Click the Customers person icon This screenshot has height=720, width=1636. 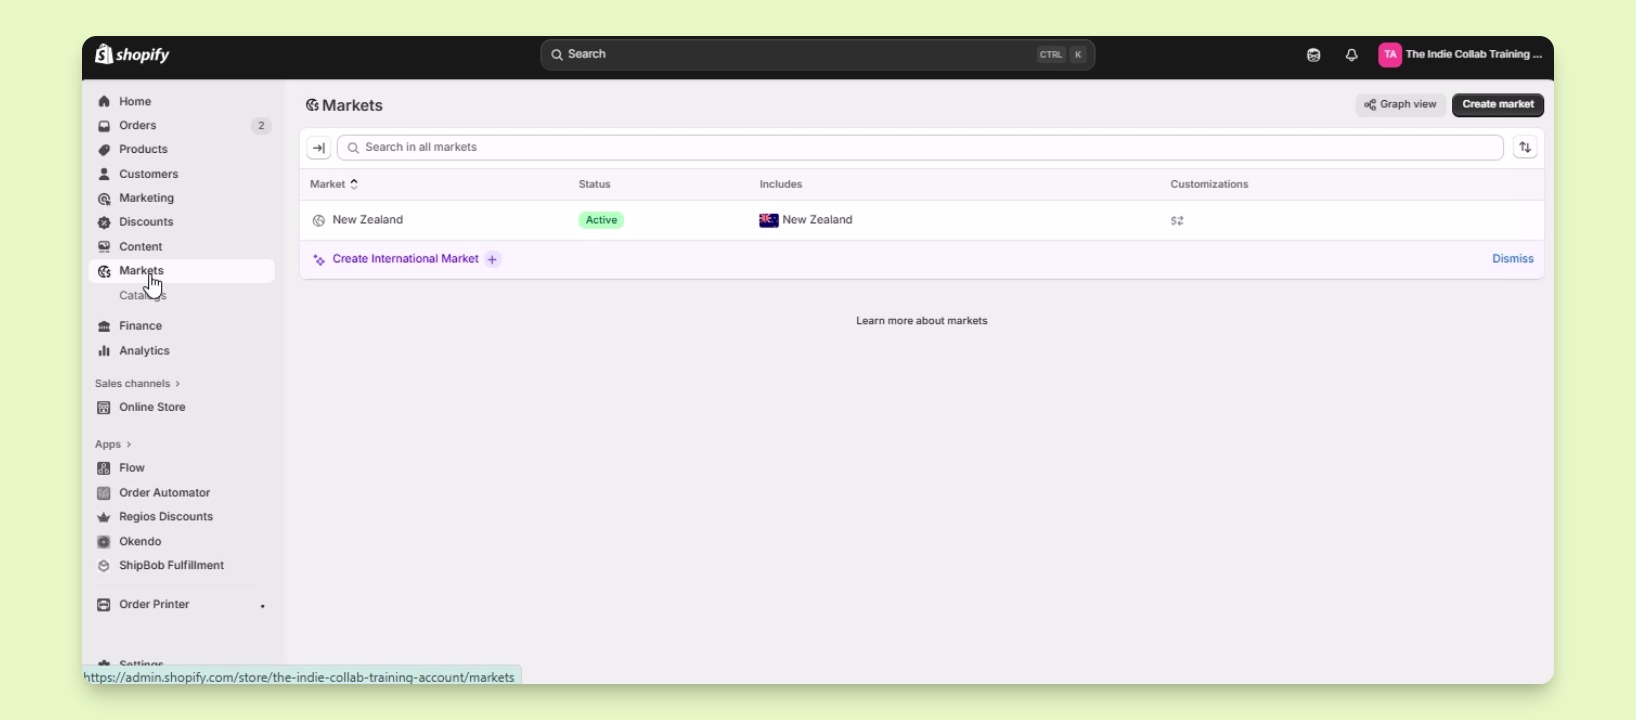tap(104, 174)
